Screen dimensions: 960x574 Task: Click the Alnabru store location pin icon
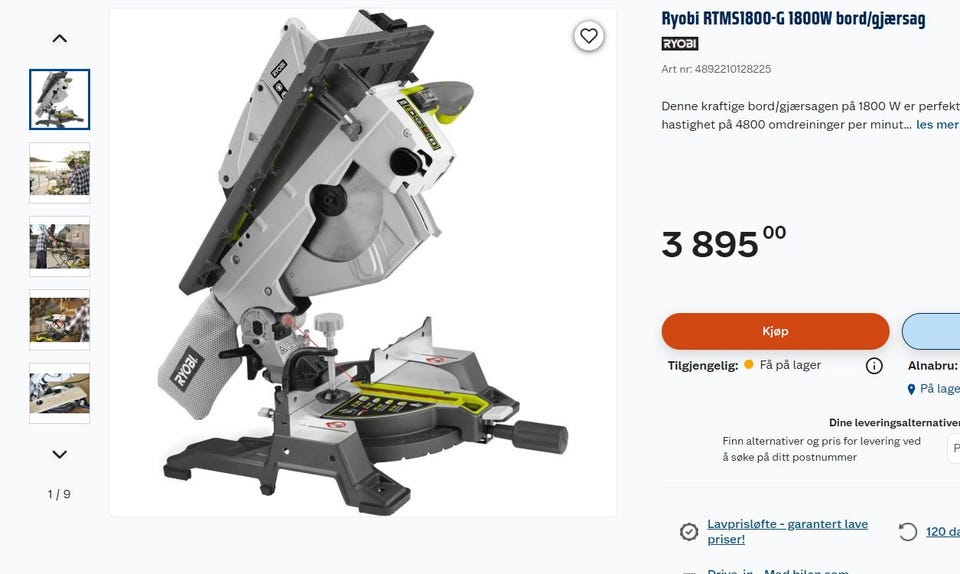coord(911,389)
